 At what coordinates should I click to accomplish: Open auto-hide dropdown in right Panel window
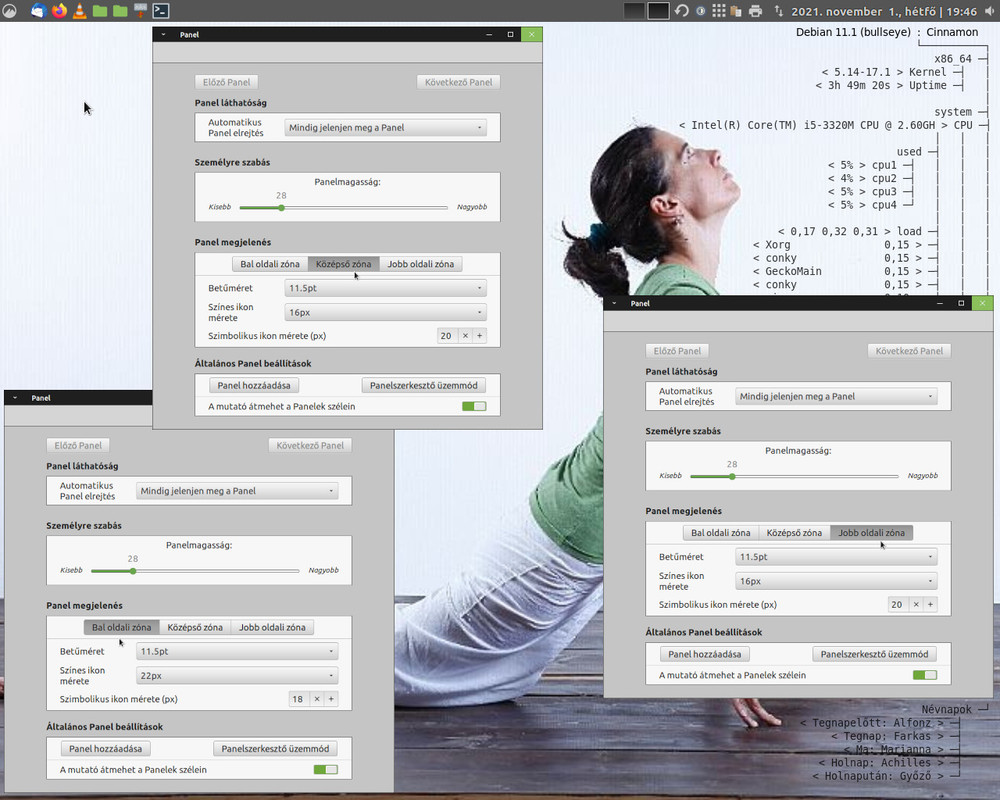point(836,396)
